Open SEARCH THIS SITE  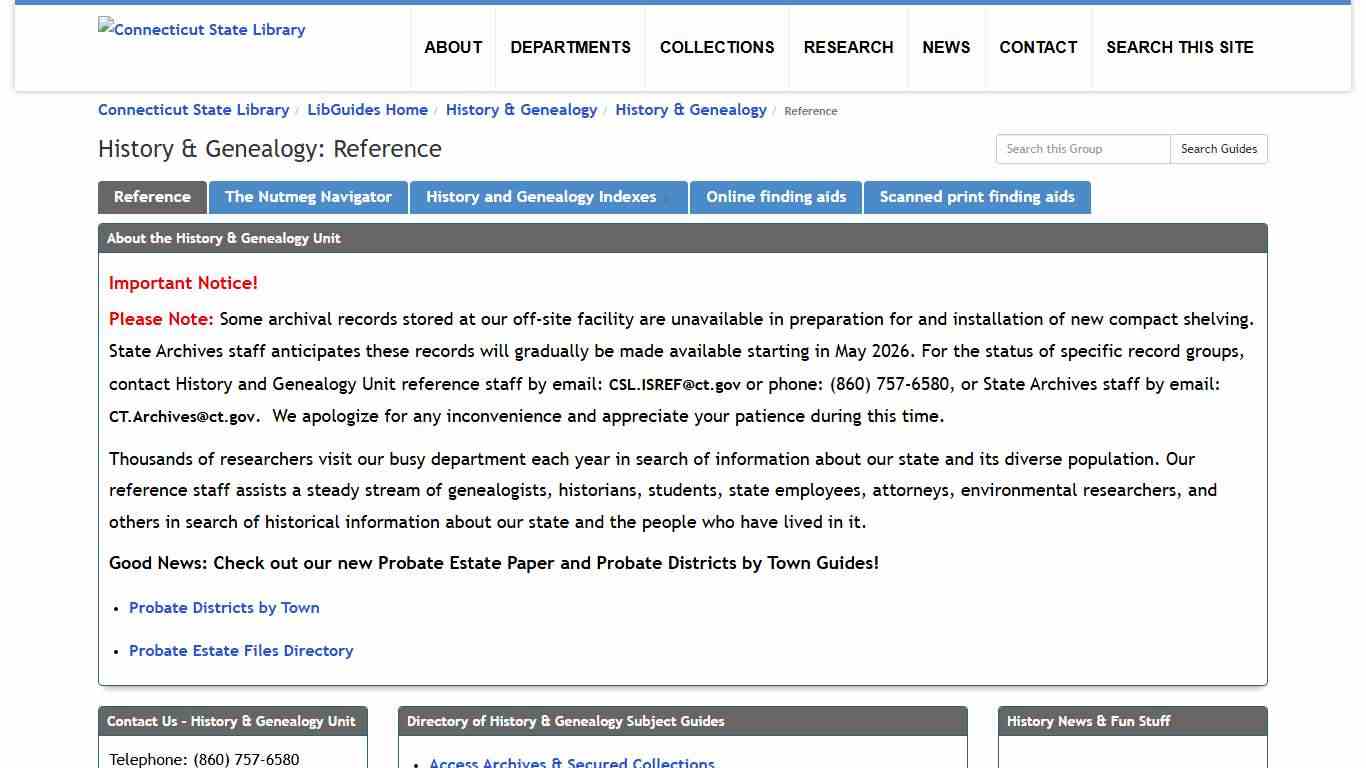click(x=1180, y=47)
